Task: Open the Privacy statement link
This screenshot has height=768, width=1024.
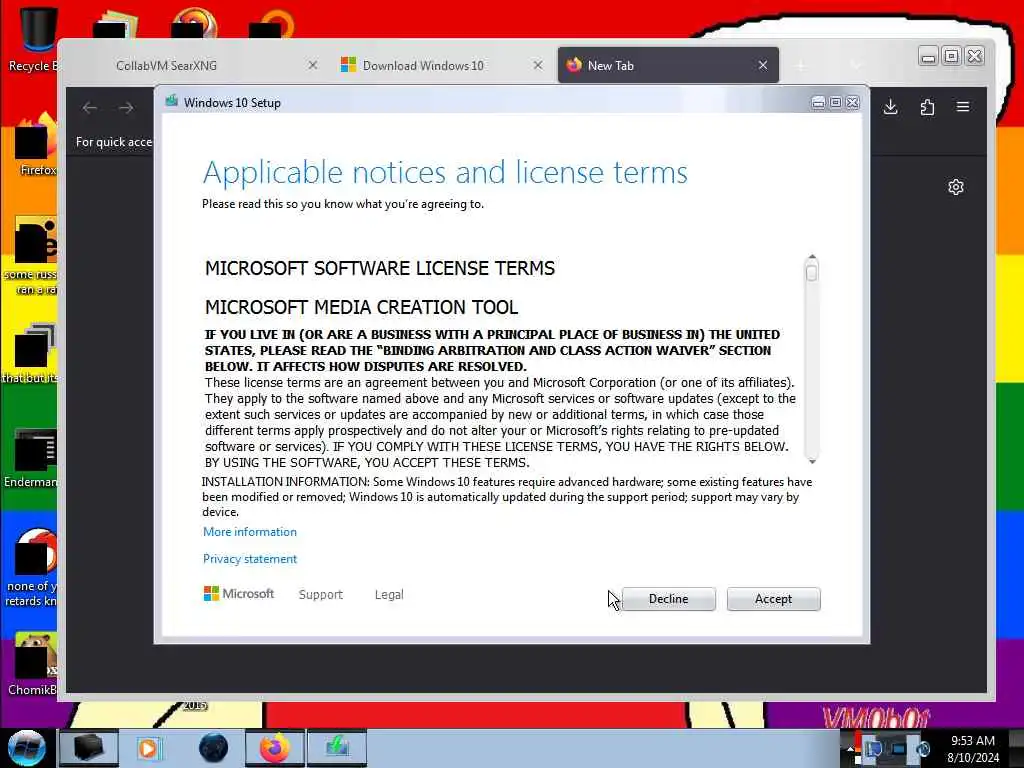Action: pos(249,559)
